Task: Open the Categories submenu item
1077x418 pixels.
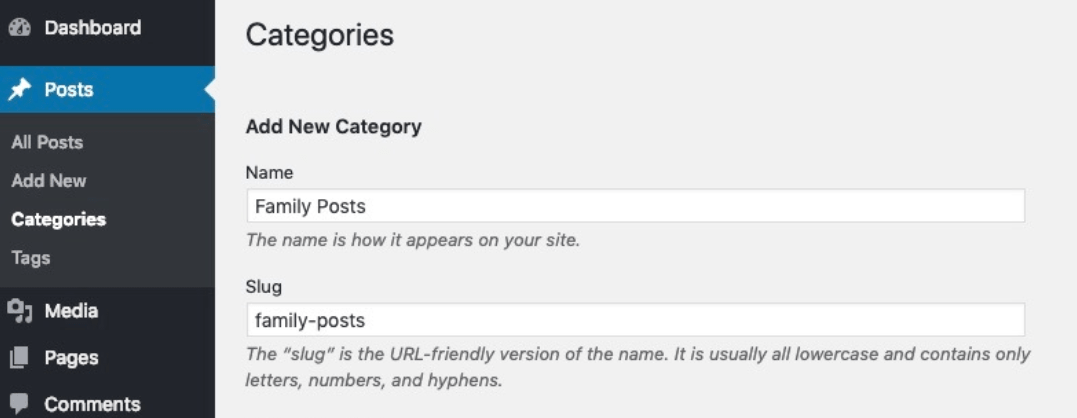Action: pos(58,219)
